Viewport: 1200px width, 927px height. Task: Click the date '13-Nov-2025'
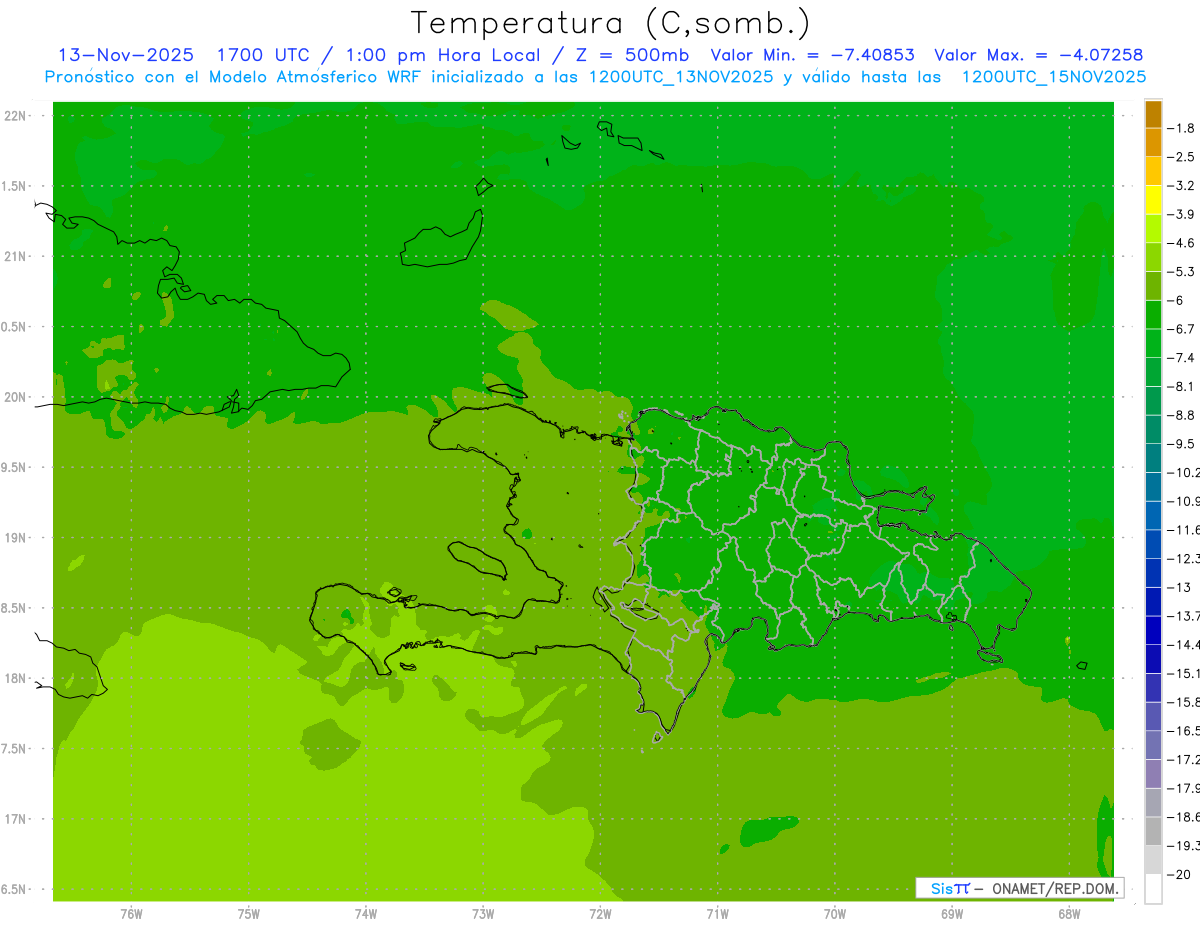tap(126, 55)
